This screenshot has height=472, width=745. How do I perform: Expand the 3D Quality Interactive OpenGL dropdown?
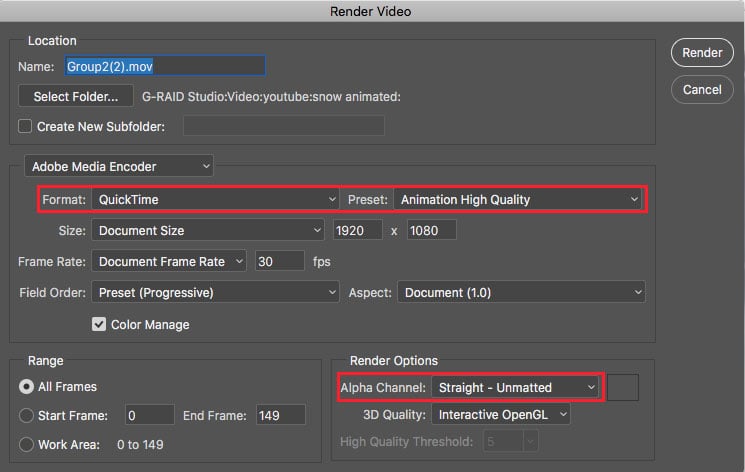[x=501, y=415]
